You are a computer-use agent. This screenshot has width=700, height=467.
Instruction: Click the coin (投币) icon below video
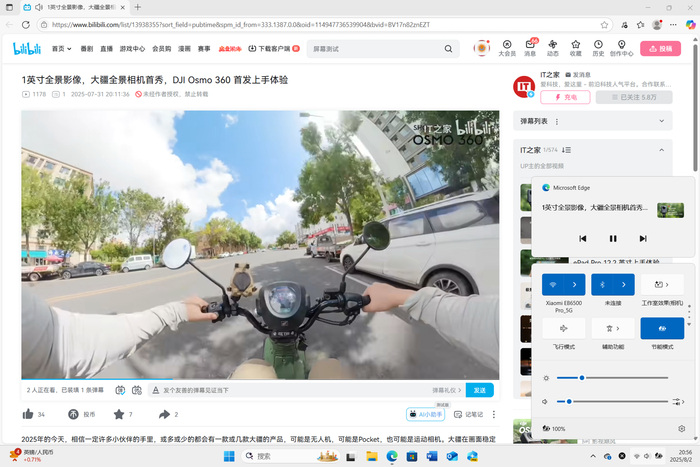[73, 414]
